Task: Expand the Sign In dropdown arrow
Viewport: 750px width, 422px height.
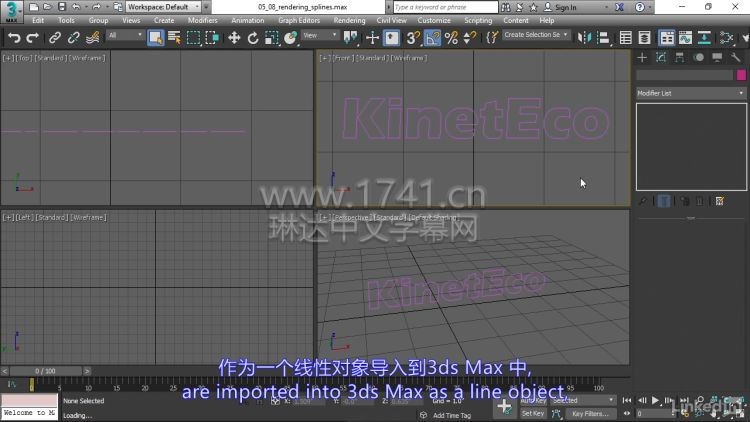Action: point(607,7)
